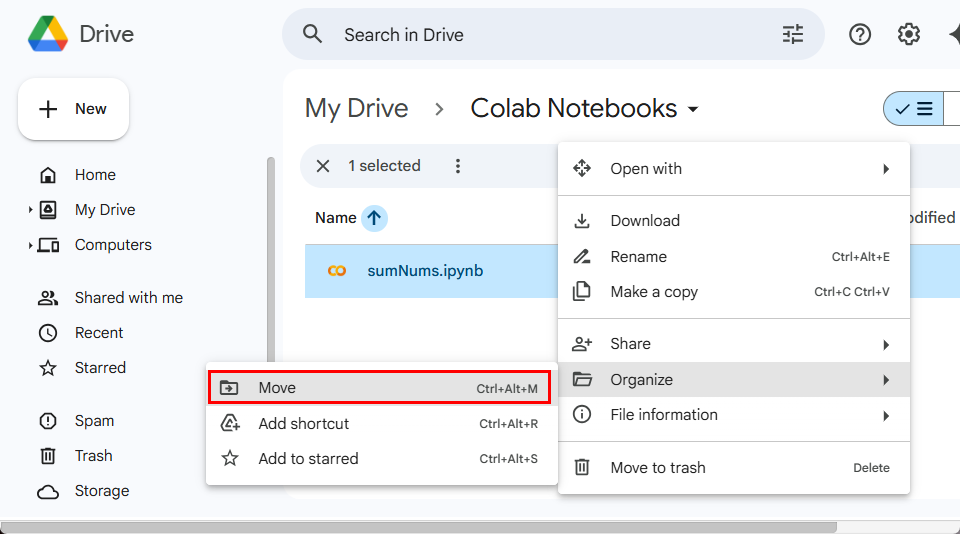
Task: Open Storage in the sidebar
Action: (102, 491)
